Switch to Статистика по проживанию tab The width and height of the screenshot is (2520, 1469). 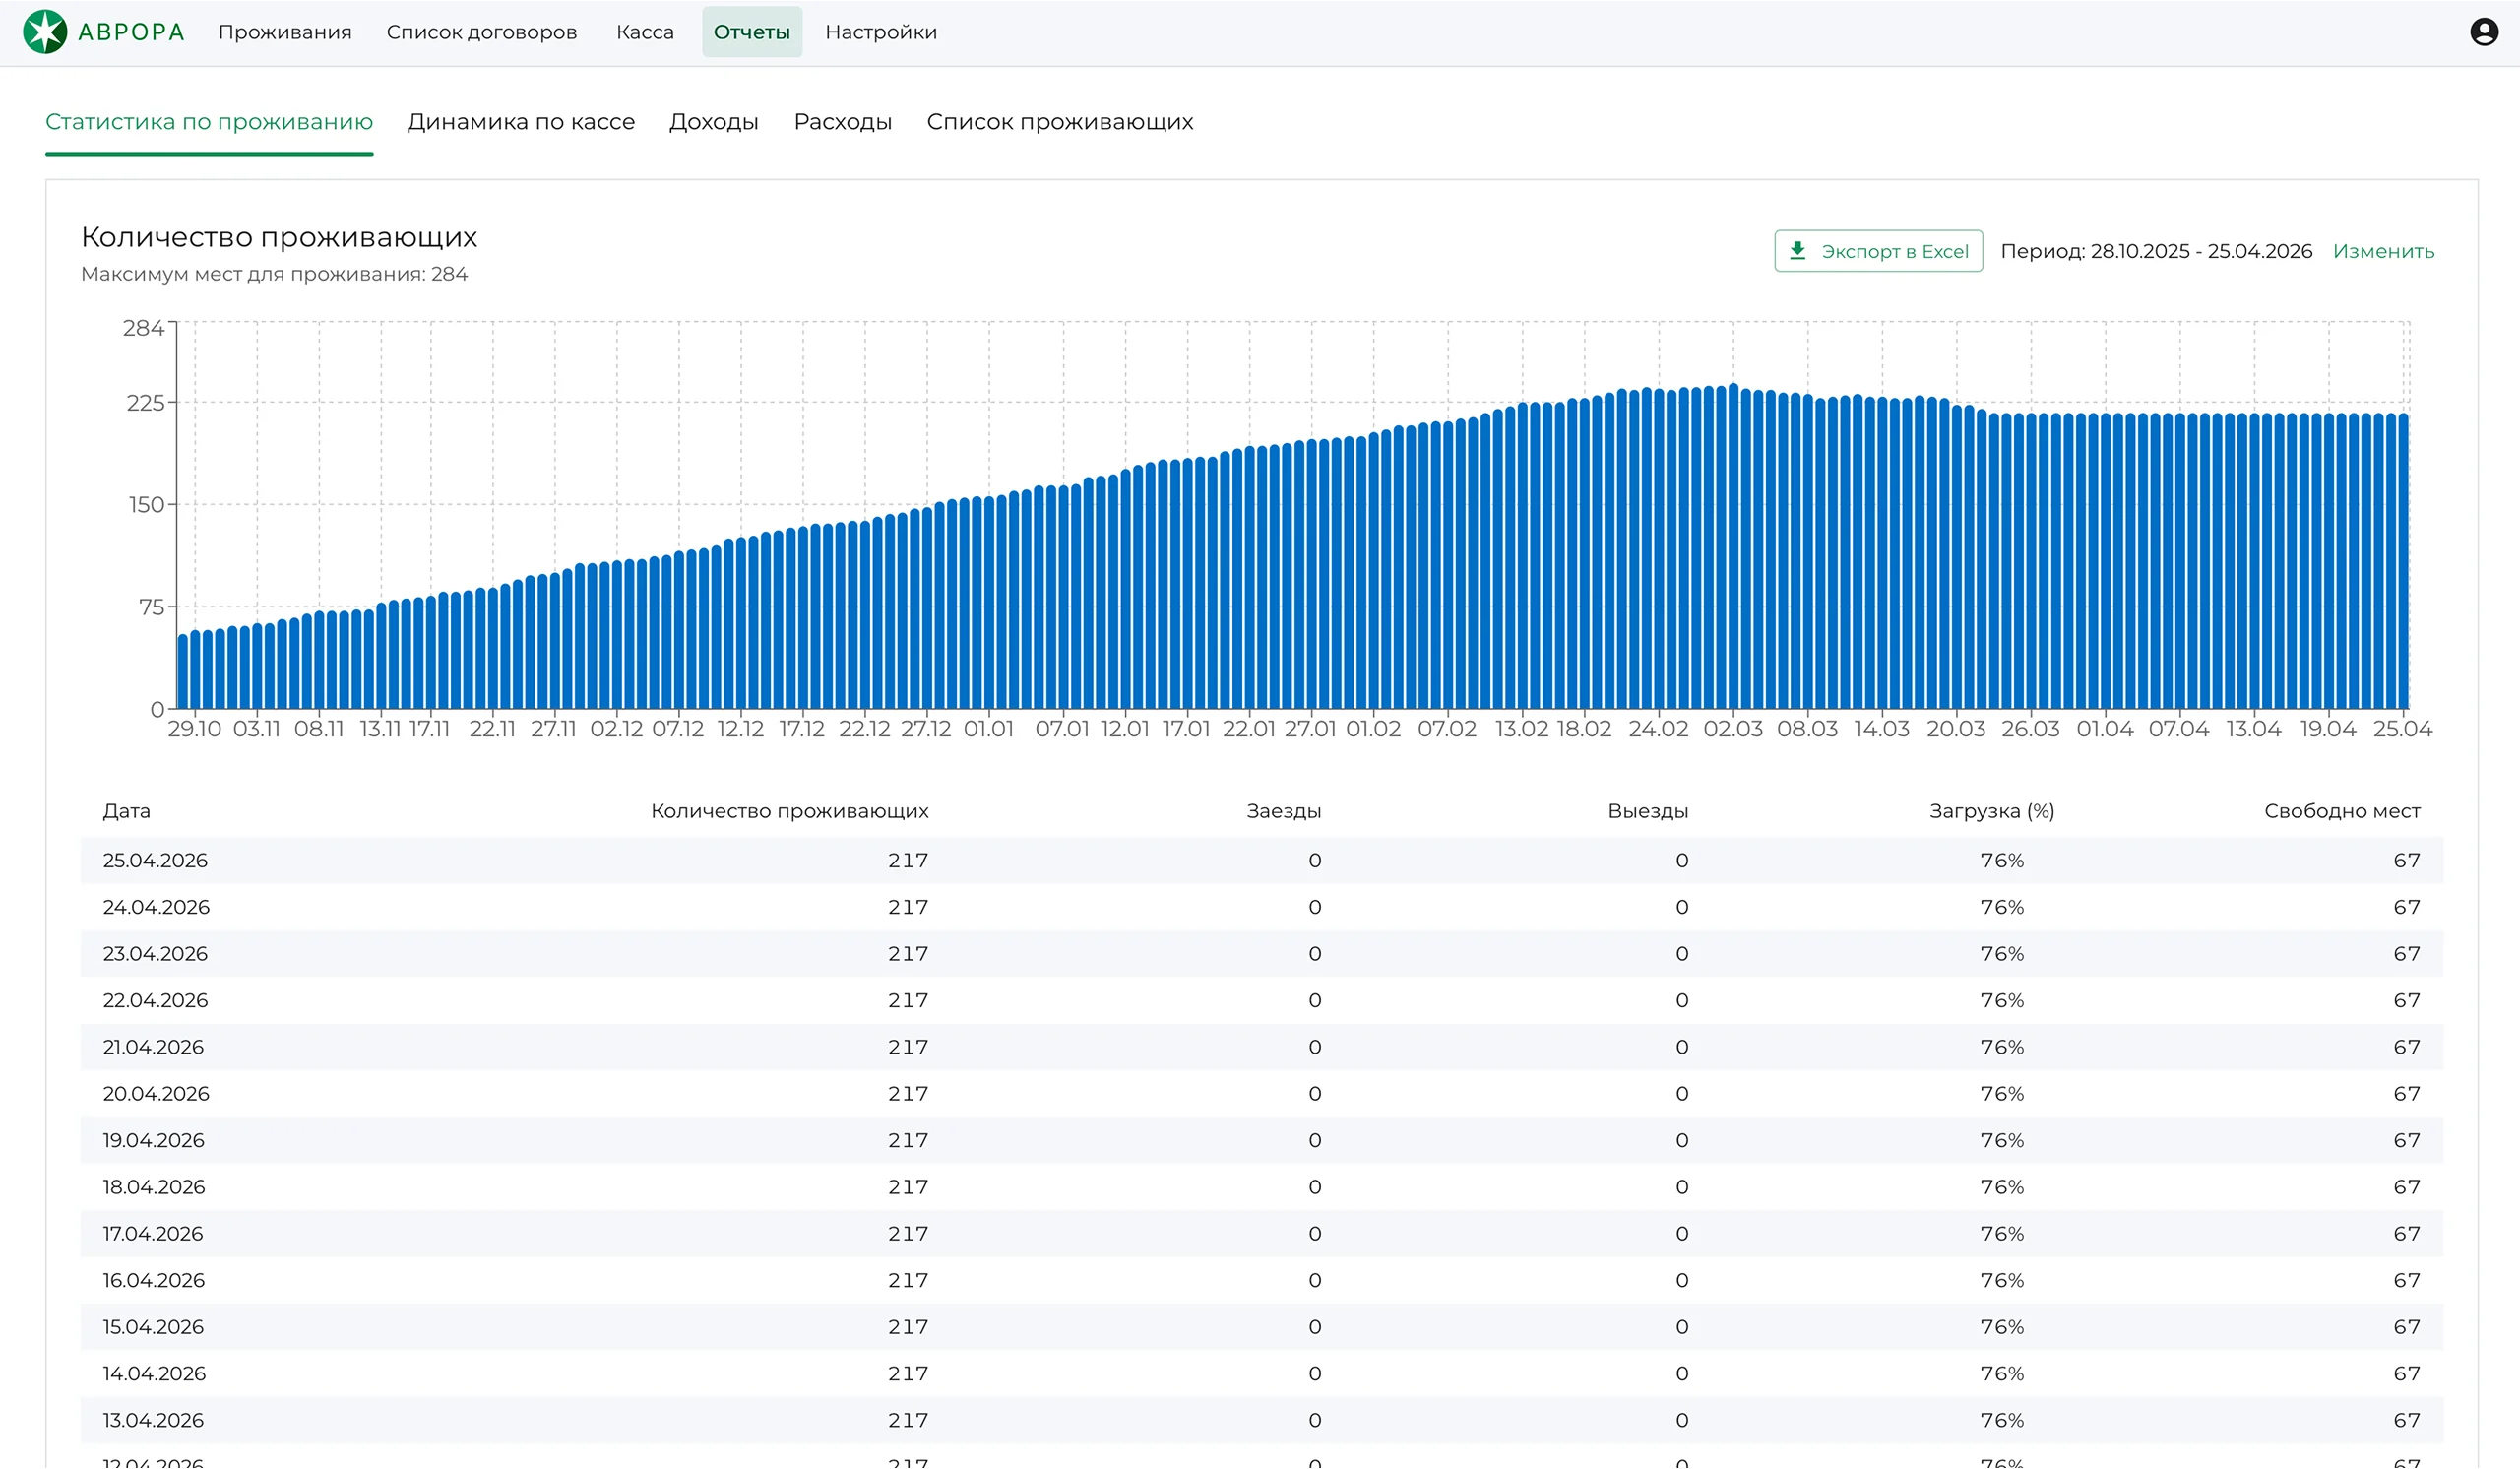point(209,122)
